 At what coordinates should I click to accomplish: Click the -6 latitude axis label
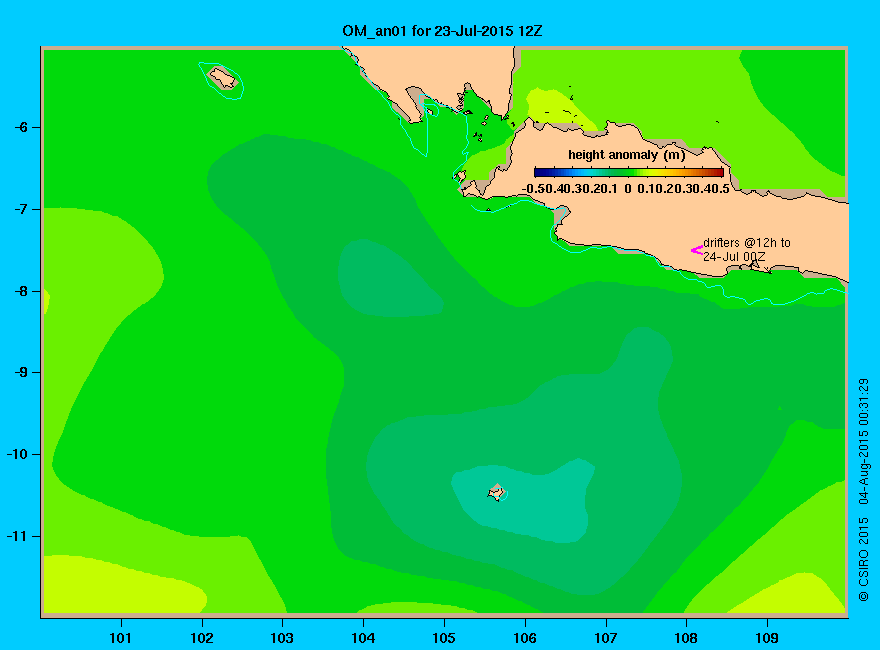point(21,127)
